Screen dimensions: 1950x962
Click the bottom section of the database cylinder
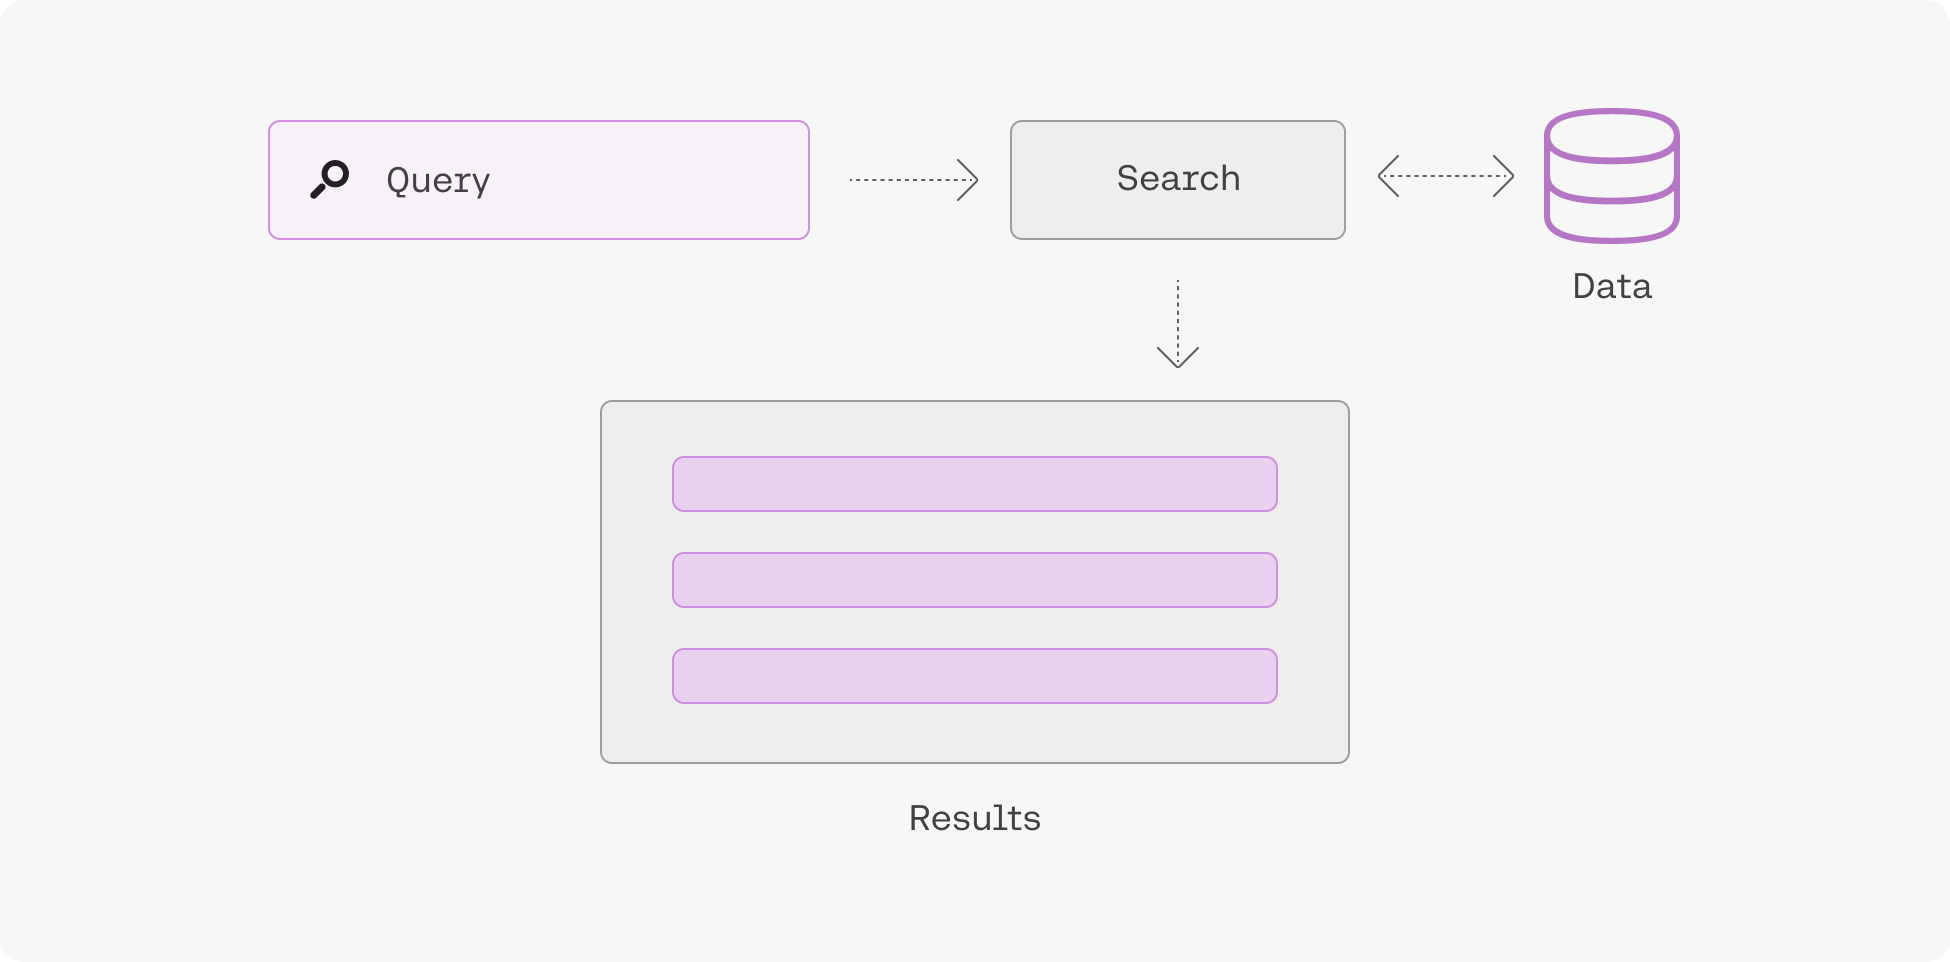coord(1611,219)
